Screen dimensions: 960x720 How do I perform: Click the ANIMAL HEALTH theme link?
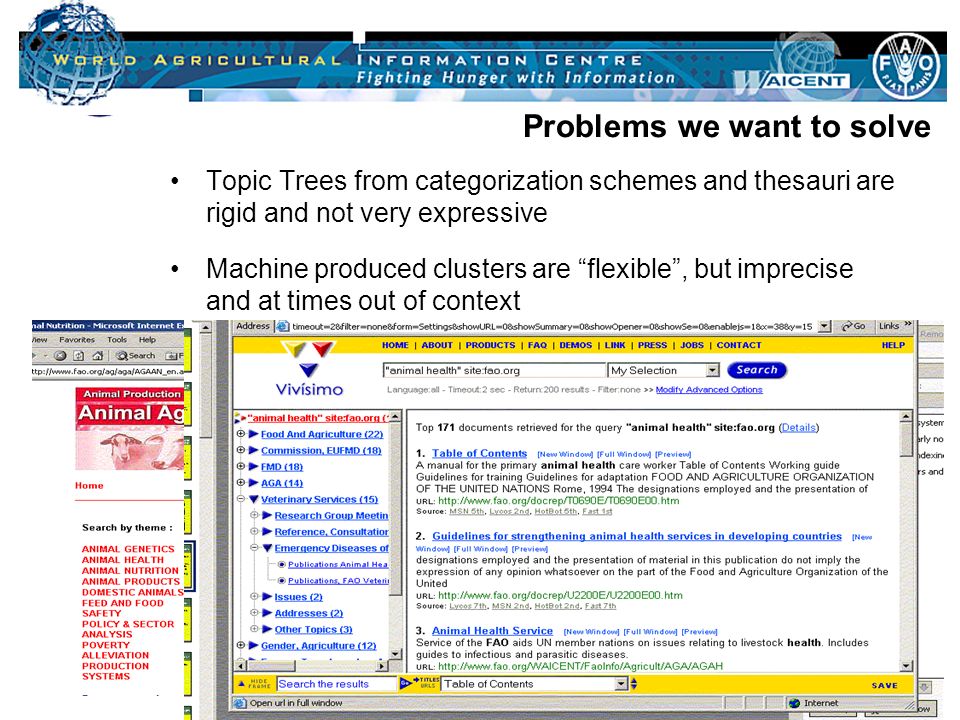point(123,560)
